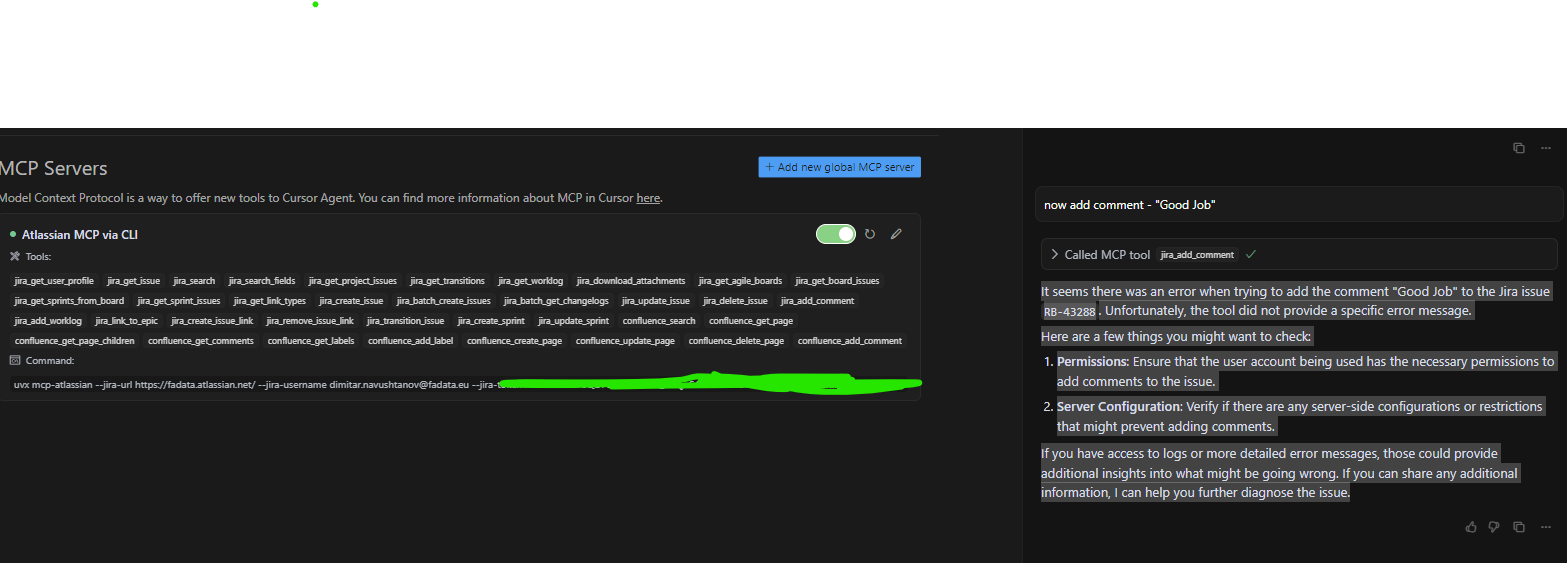Click the bold Server Configuration list item
This screenshot has height=563, width=1567.
(1119, 407)
